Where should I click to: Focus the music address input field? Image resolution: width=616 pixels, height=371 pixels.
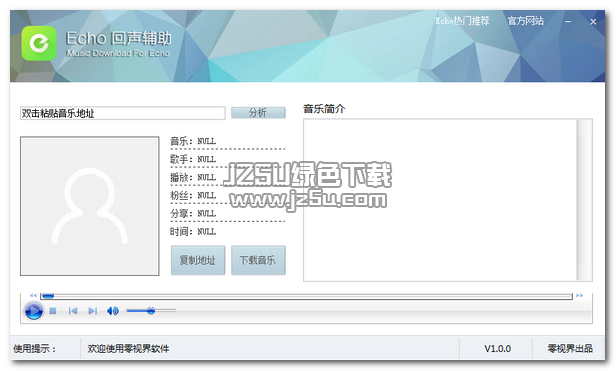(123, 113)
